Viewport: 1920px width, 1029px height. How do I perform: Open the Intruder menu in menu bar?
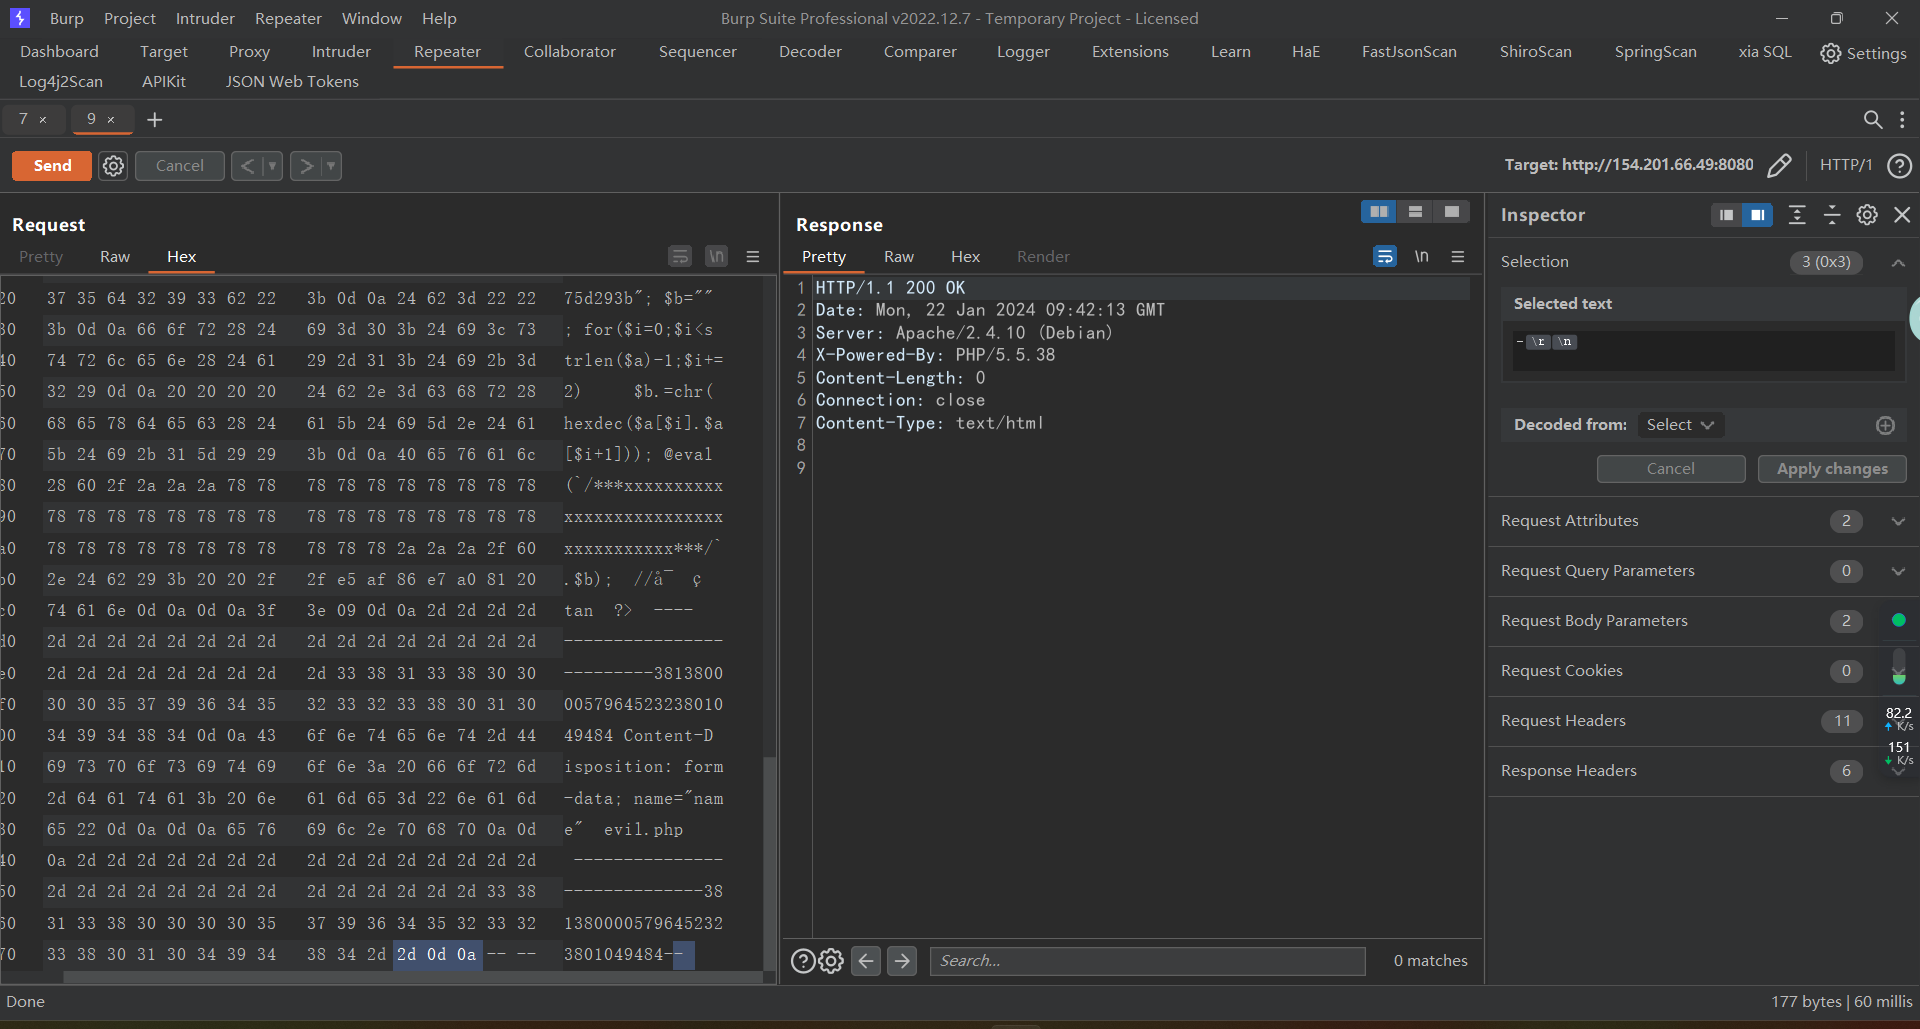[205, 18]
